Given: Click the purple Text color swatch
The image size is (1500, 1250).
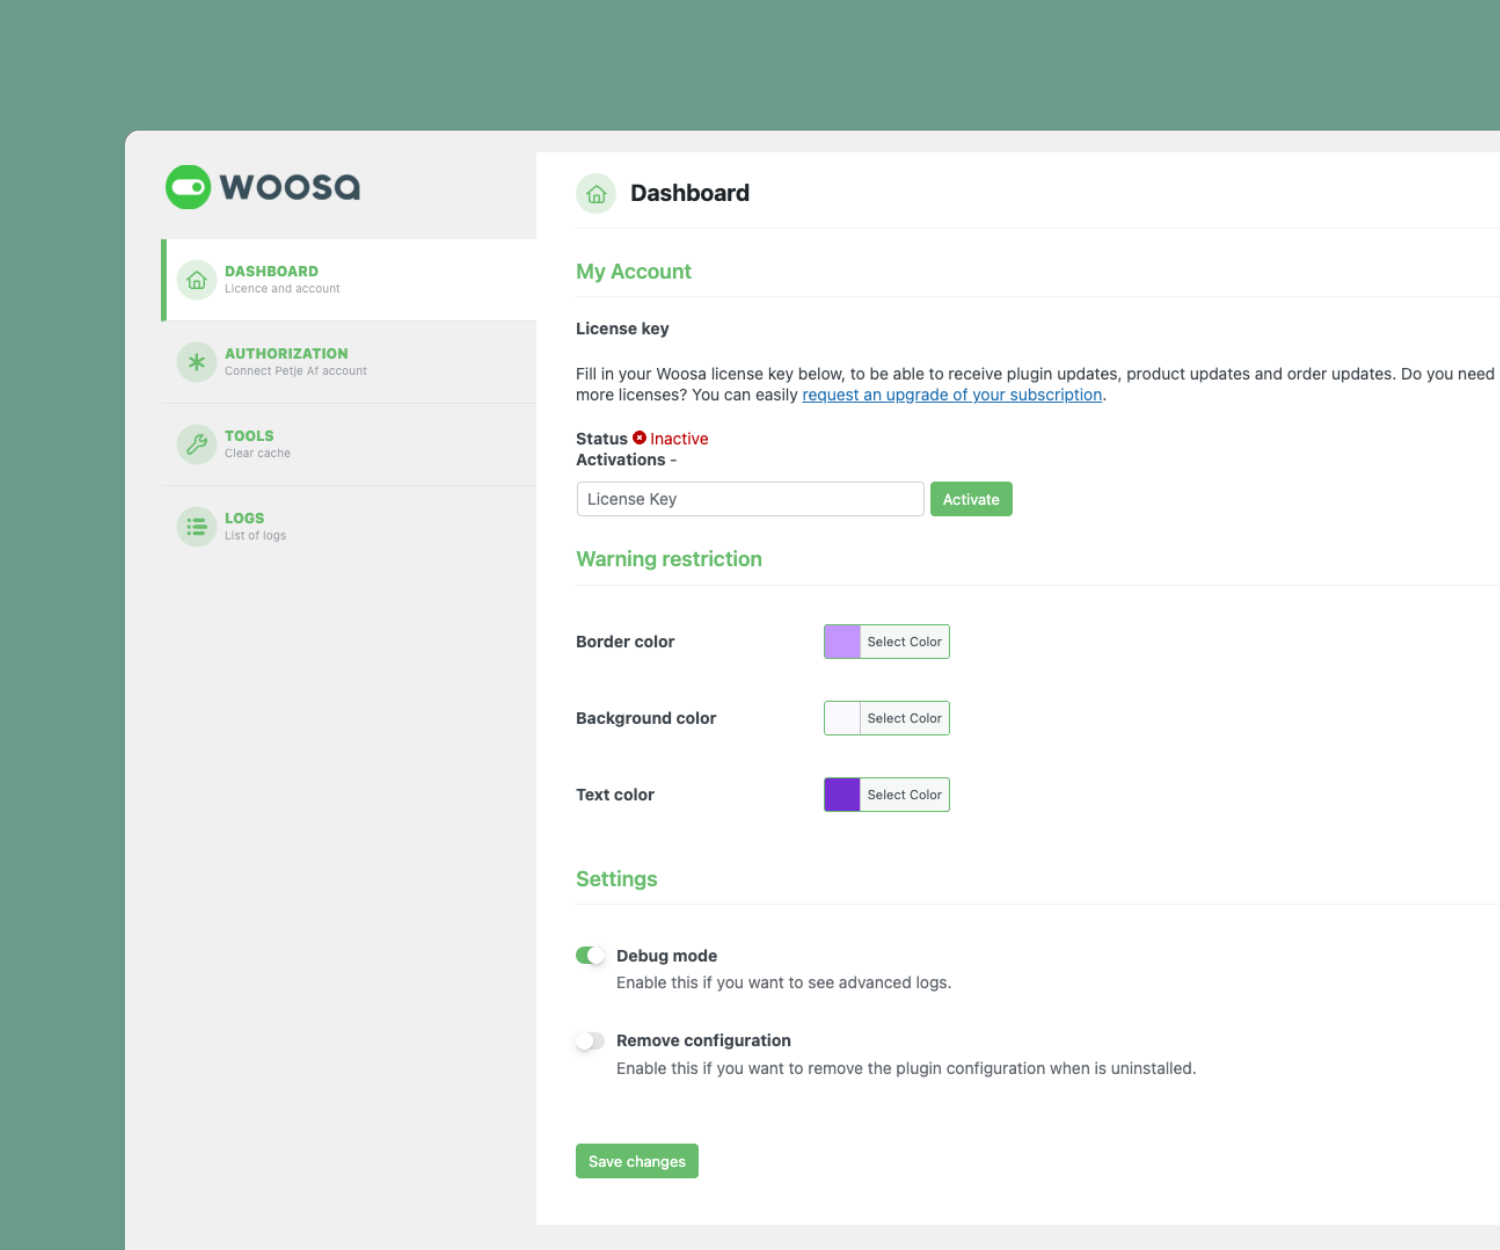Looking at the screenshot, I should [841, 794].
